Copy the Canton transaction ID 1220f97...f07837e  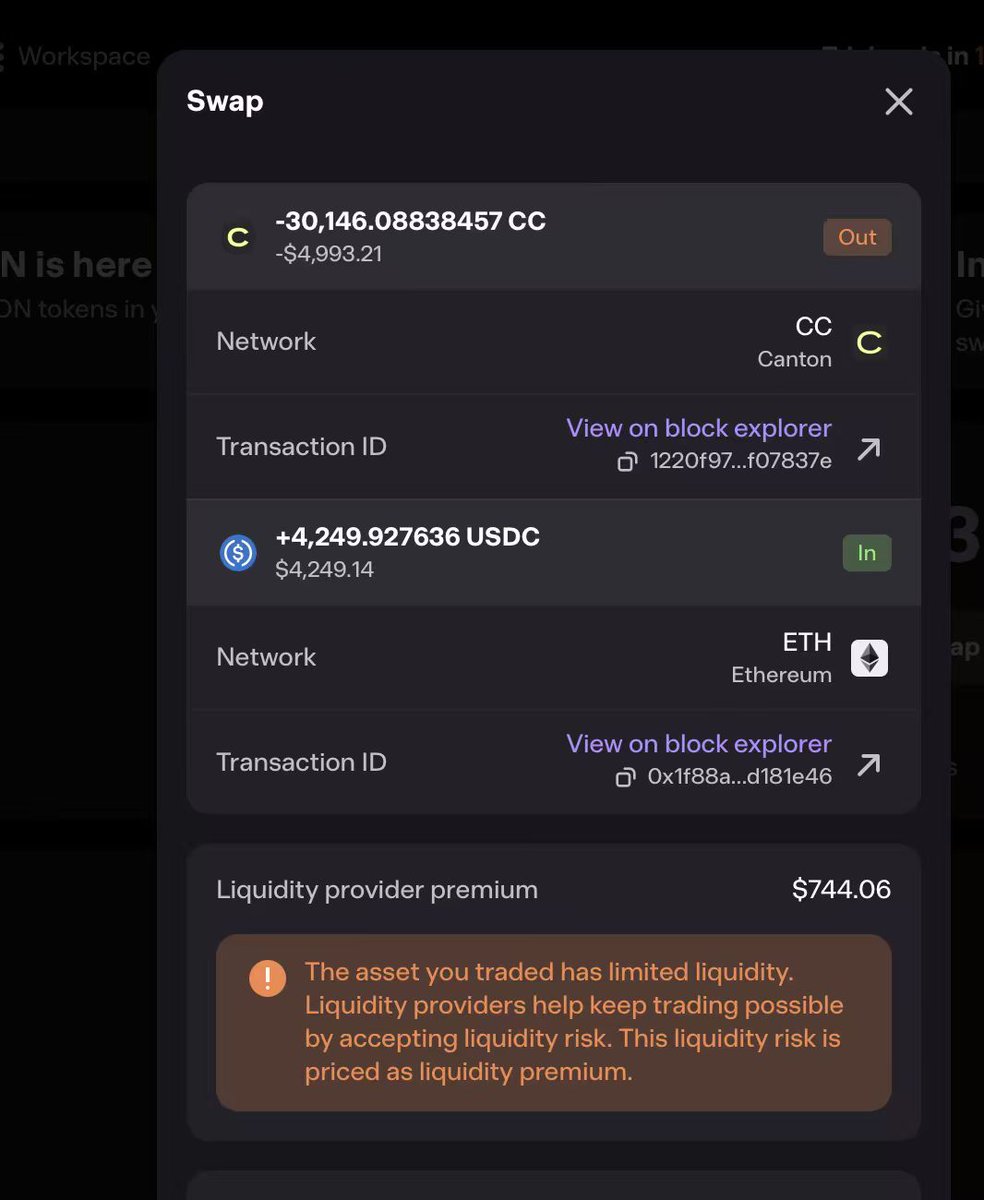[627, 462]
